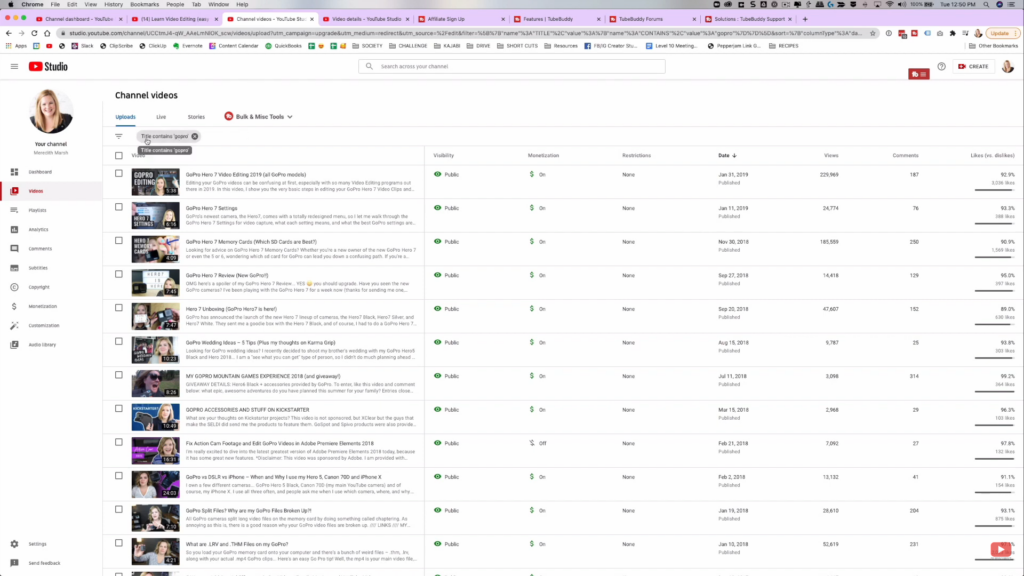Toggle the select-all videos checkbox

tap(119, 155)
